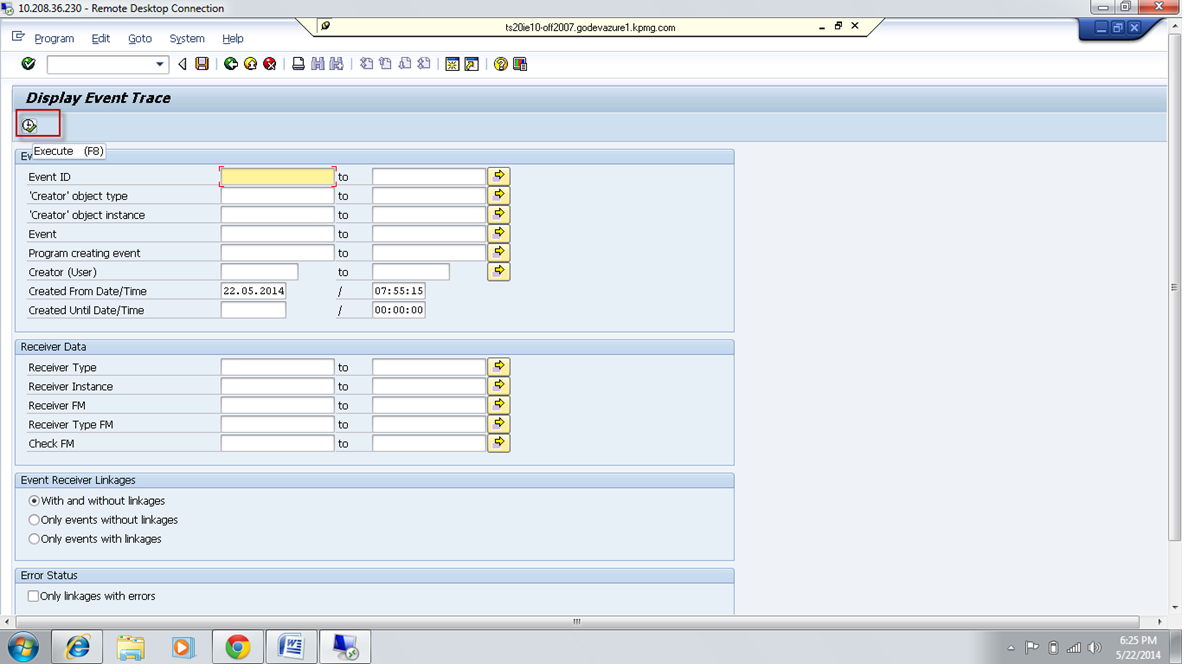Click inside the Event ID input field
1184x664 pixels.
click(x=277, y=176)
